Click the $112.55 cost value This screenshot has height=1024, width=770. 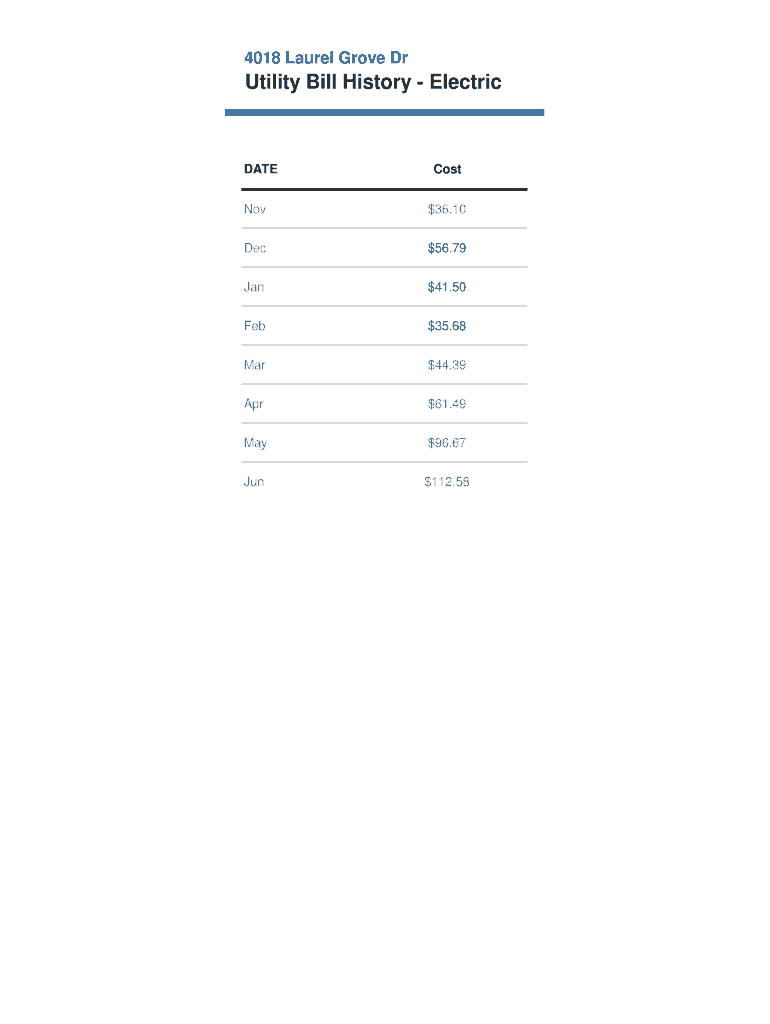pyautogui.click(x=447, y=482)
